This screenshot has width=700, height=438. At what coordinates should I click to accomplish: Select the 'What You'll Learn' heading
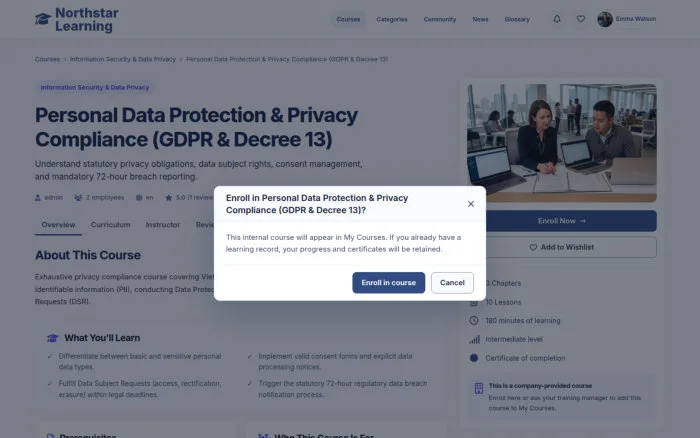coord(102,338)
